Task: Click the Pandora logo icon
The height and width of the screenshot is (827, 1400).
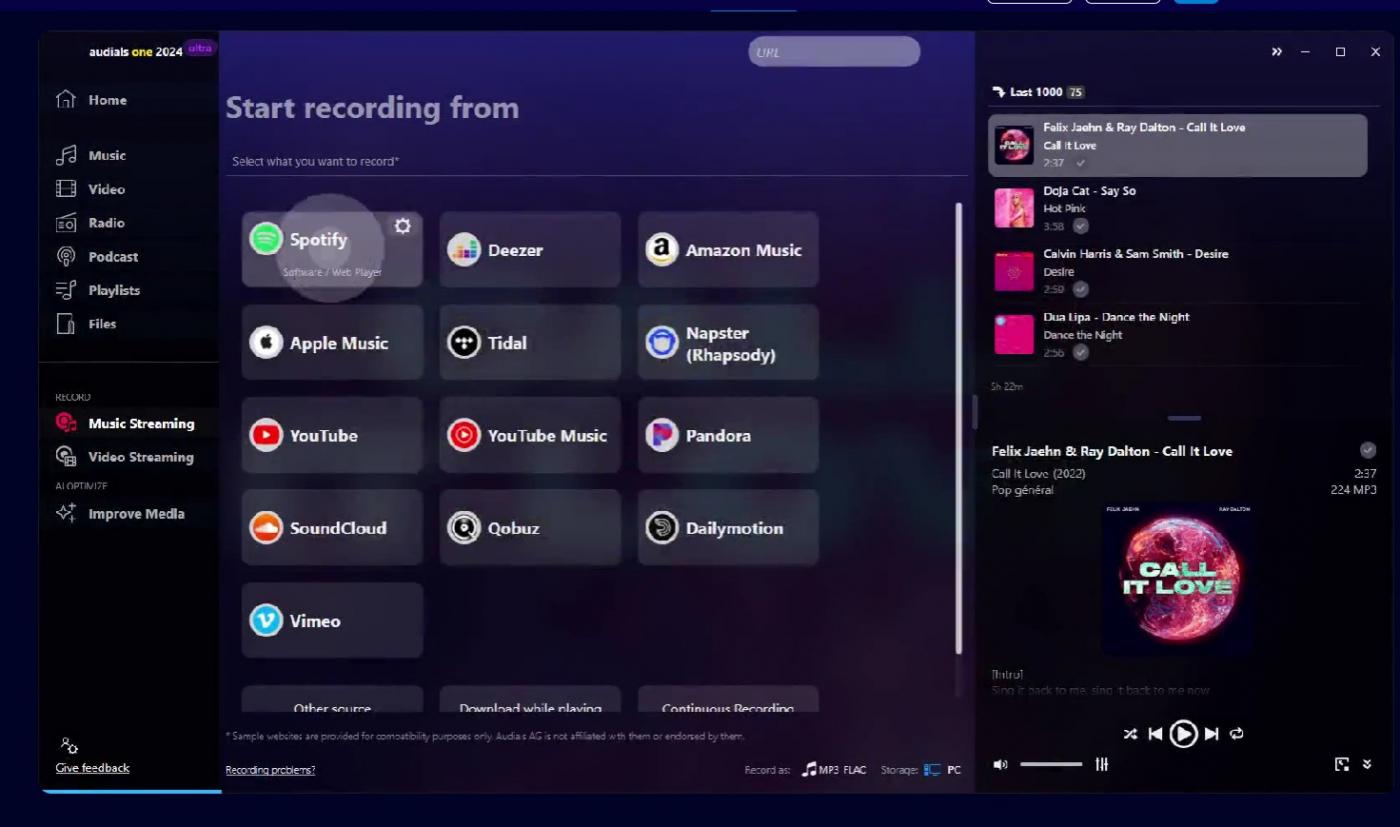Action: pyautogui.click(x=662, y=435)
